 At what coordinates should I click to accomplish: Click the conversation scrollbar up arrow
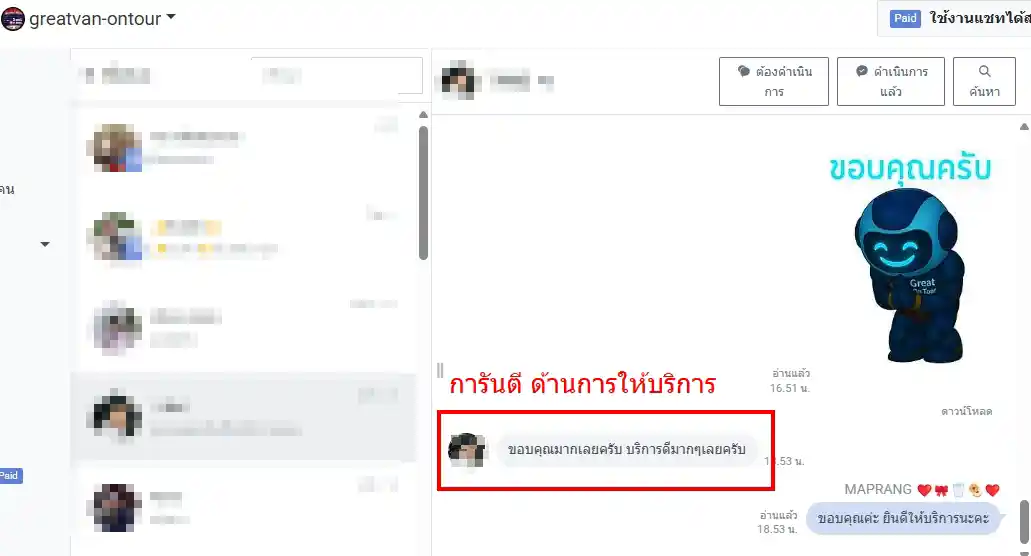1024,127
